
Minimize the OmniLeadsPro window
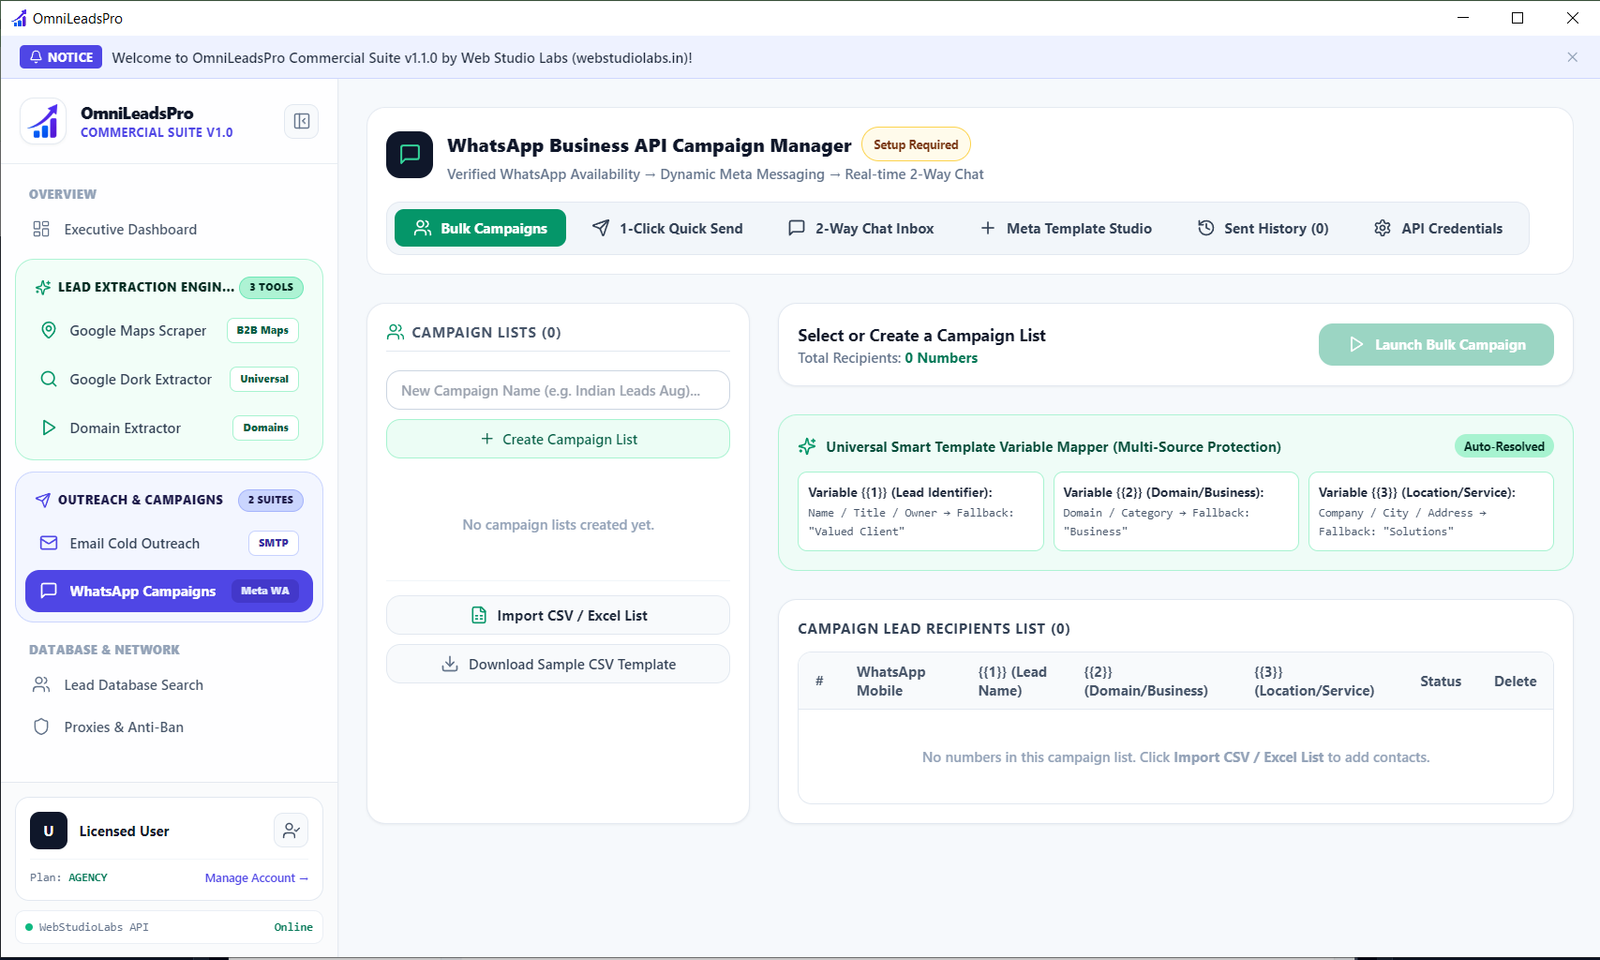(1463, 18)
